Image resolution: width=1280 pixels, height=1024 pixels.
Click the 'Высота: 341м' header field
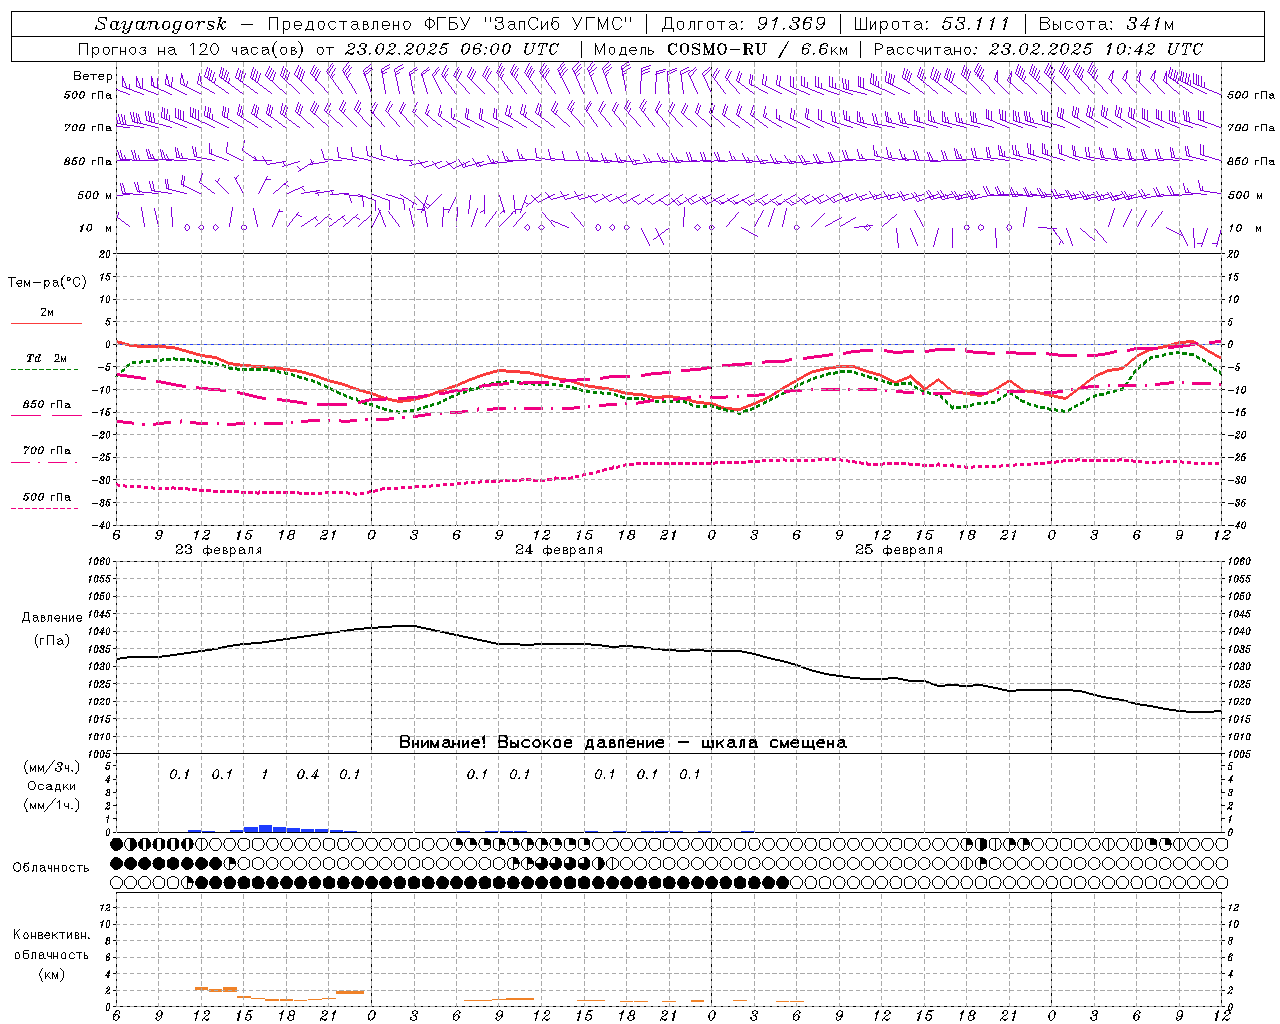[1106, 23]
